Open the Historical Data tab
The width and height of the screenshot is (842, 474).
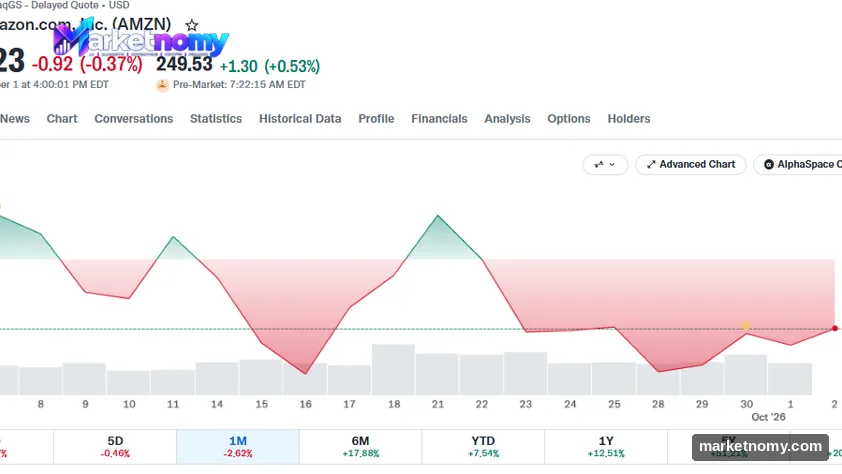[x=300, y=119]
